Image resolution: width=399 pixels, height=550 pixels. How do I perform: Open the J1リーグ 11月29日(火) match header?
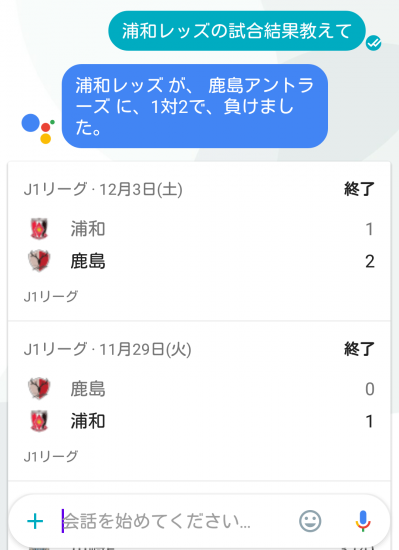107,349
